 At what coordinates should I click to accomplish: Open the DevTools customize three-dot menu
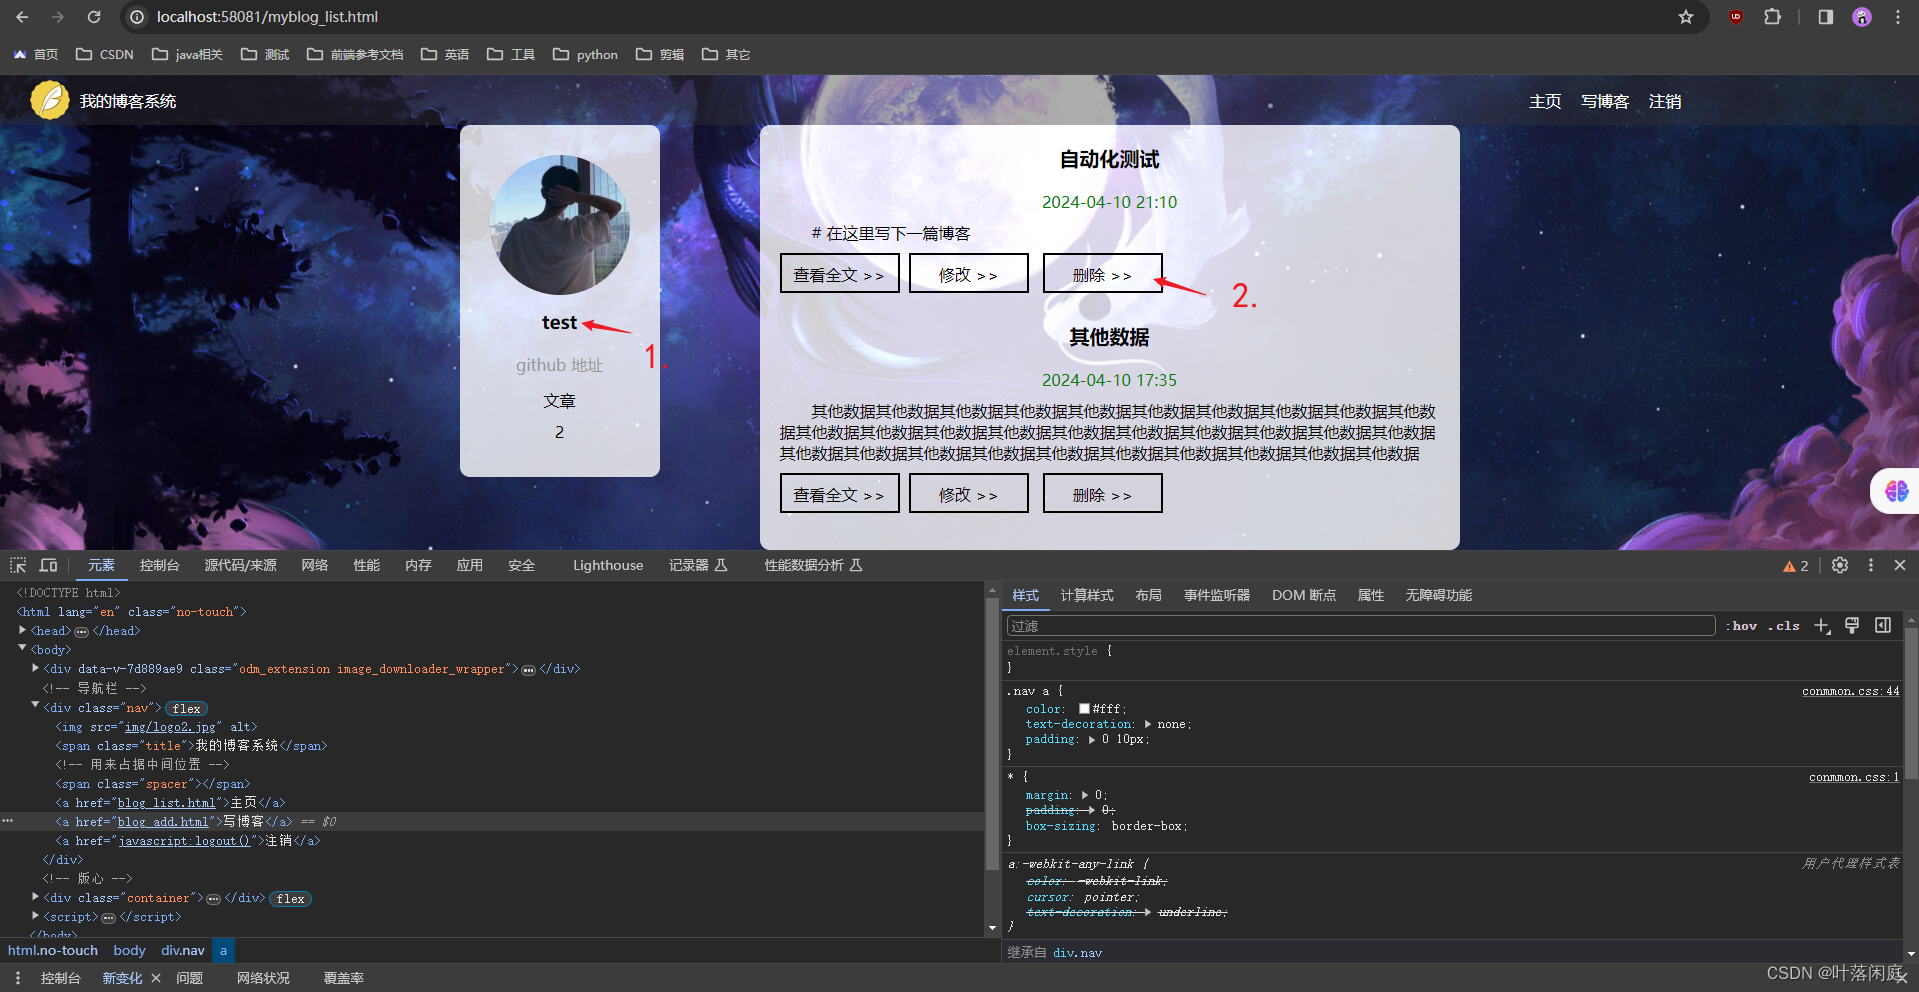[x=1871, y=565]
